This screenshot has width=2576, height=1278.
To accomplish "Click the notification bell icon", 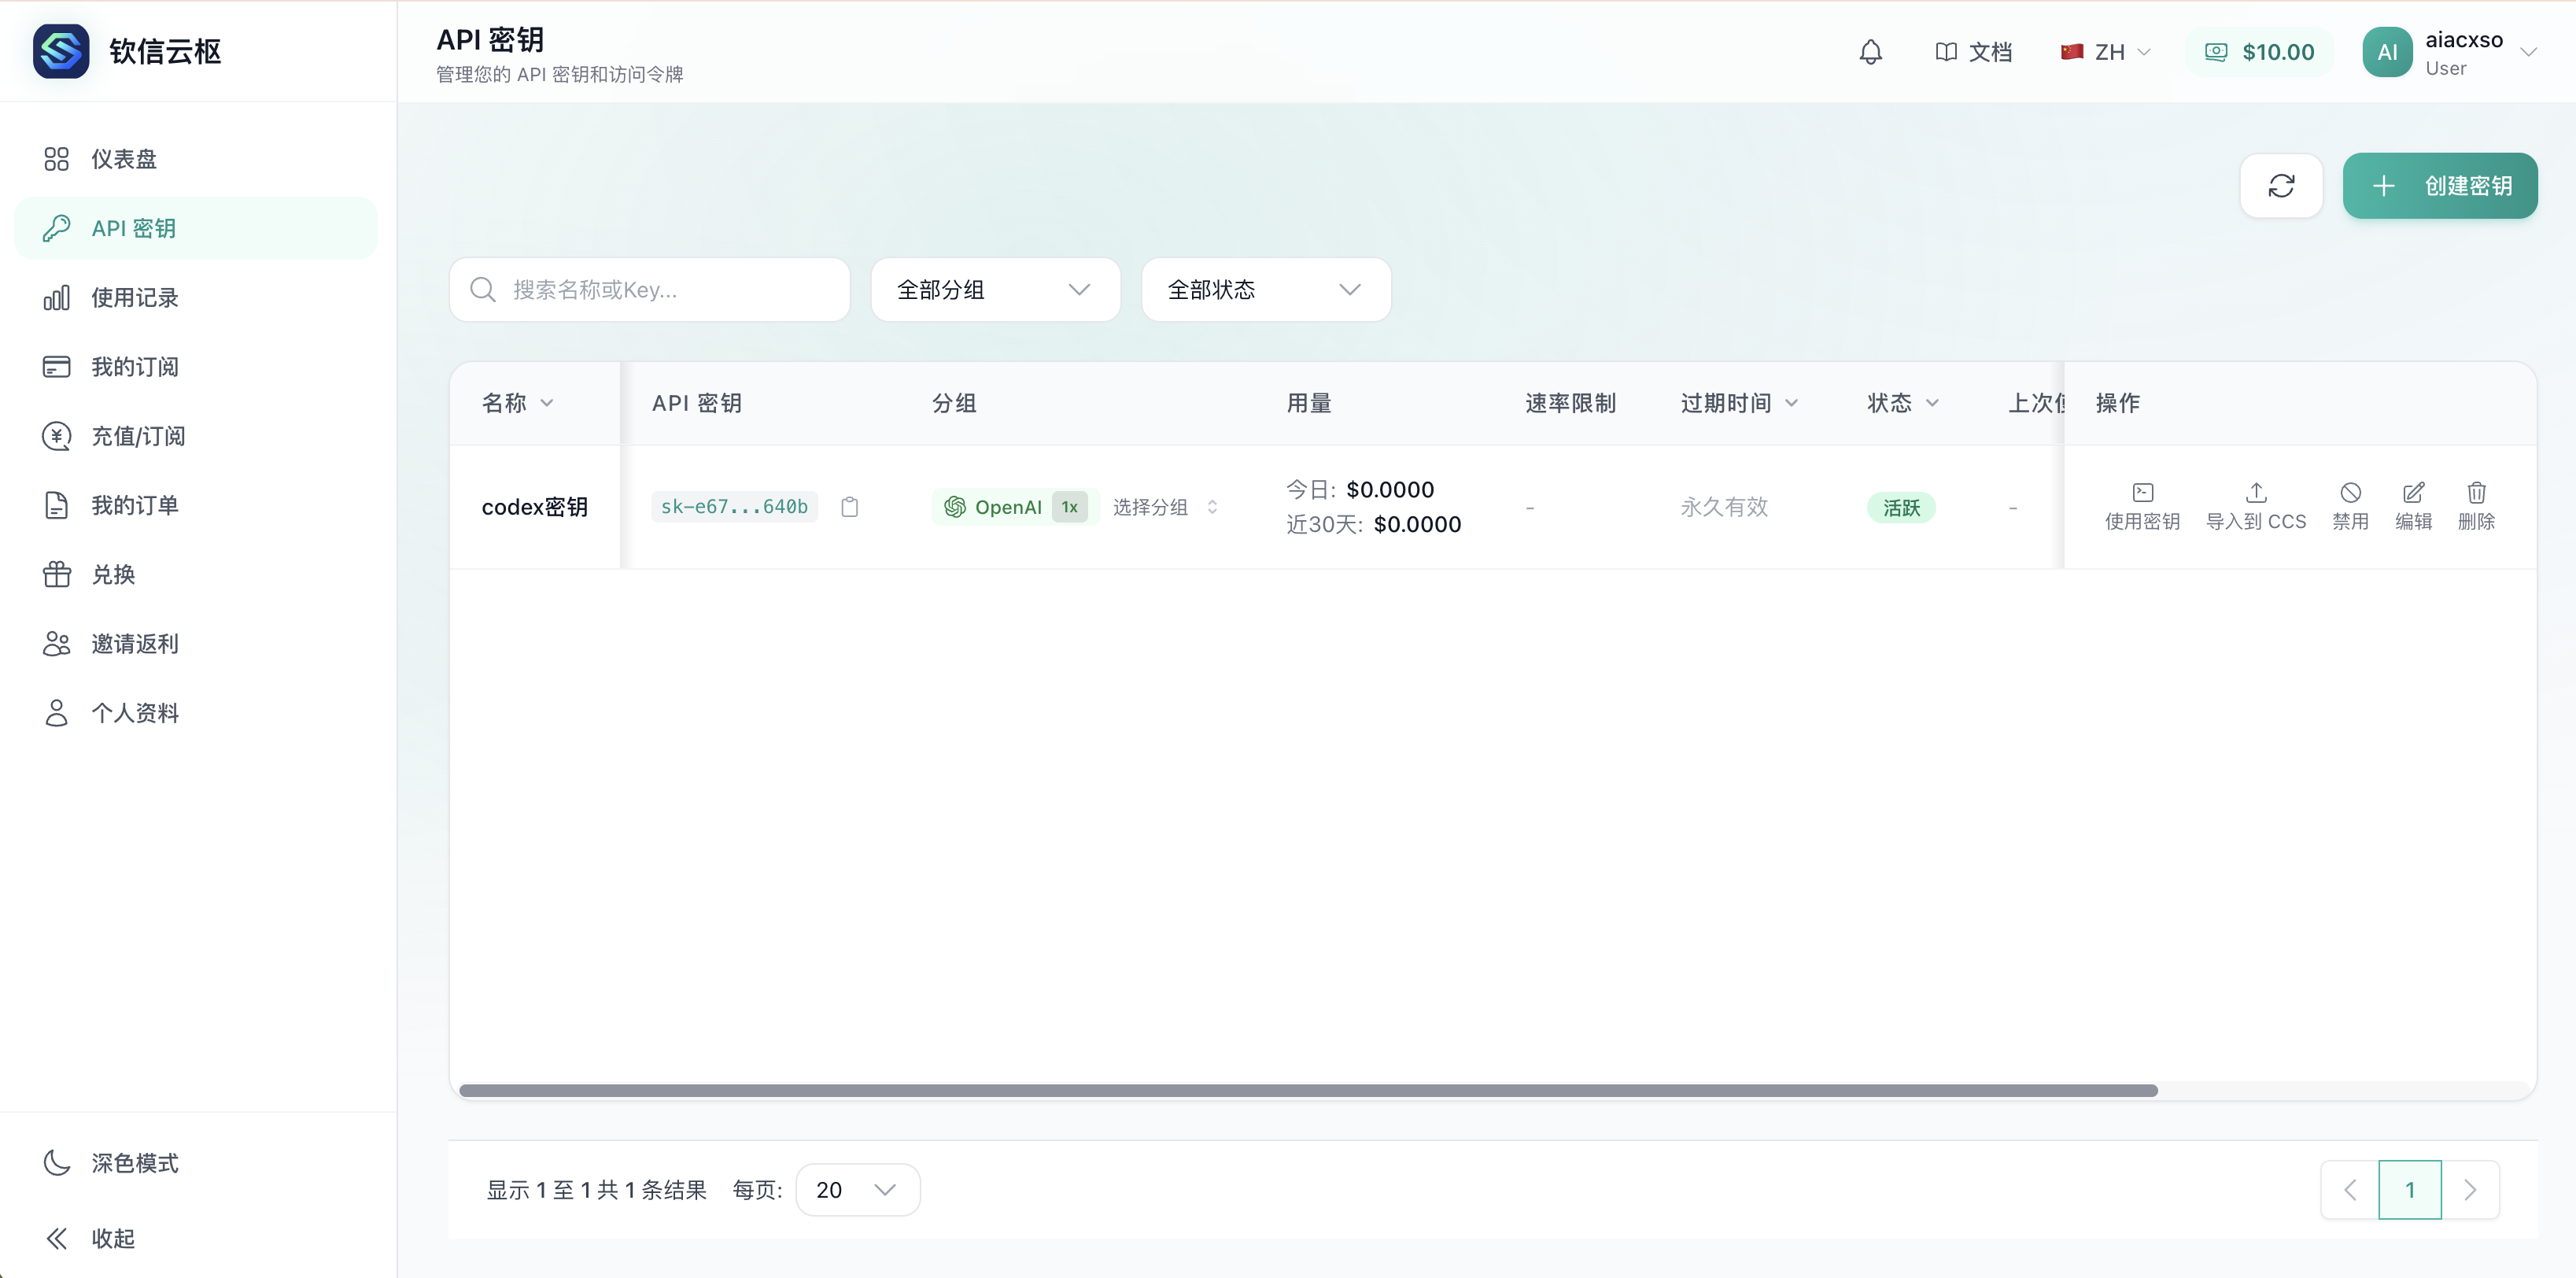I will point(1870,52).
